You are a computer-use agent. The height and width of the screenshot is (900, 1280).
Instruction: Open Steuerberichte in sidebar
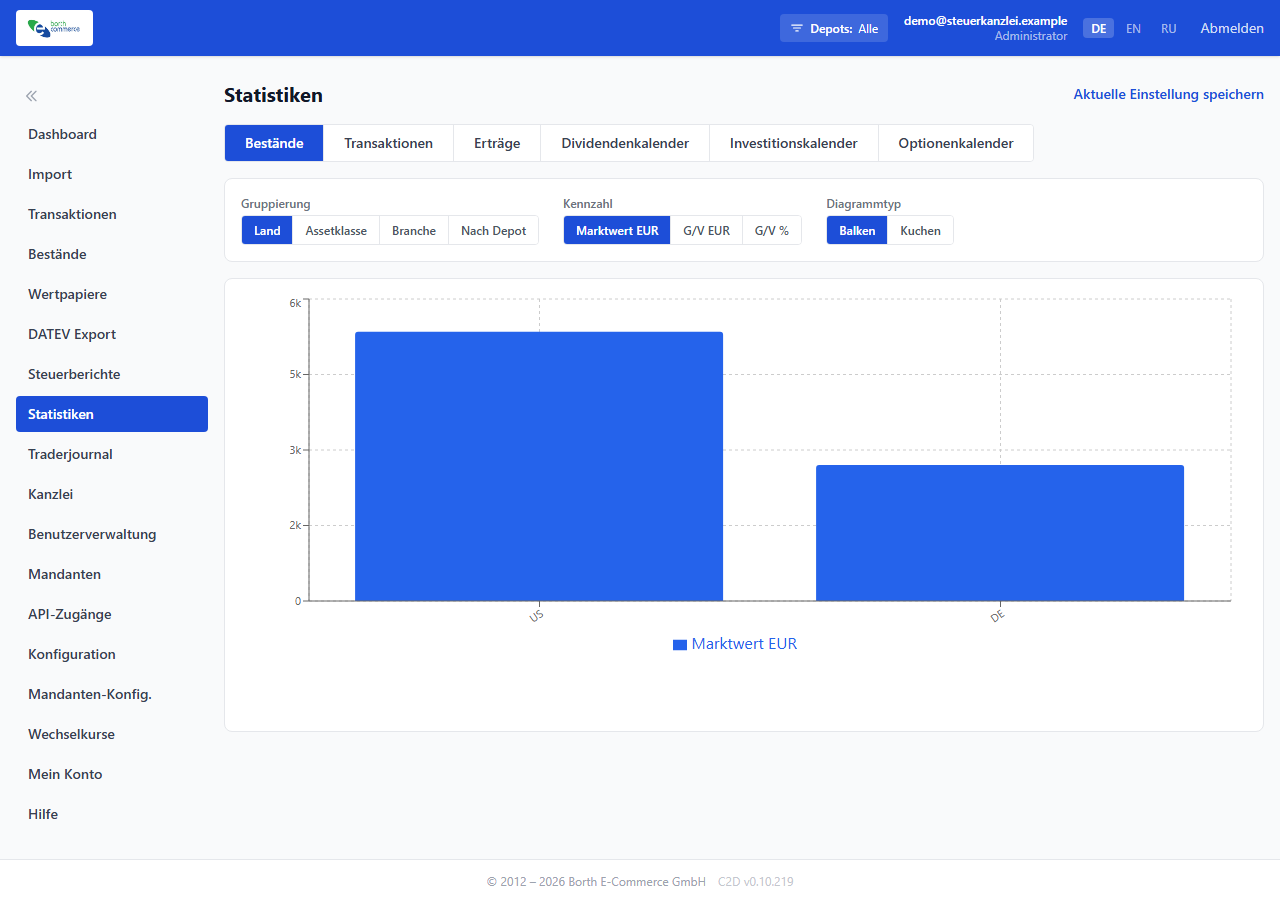coord(112,374)
